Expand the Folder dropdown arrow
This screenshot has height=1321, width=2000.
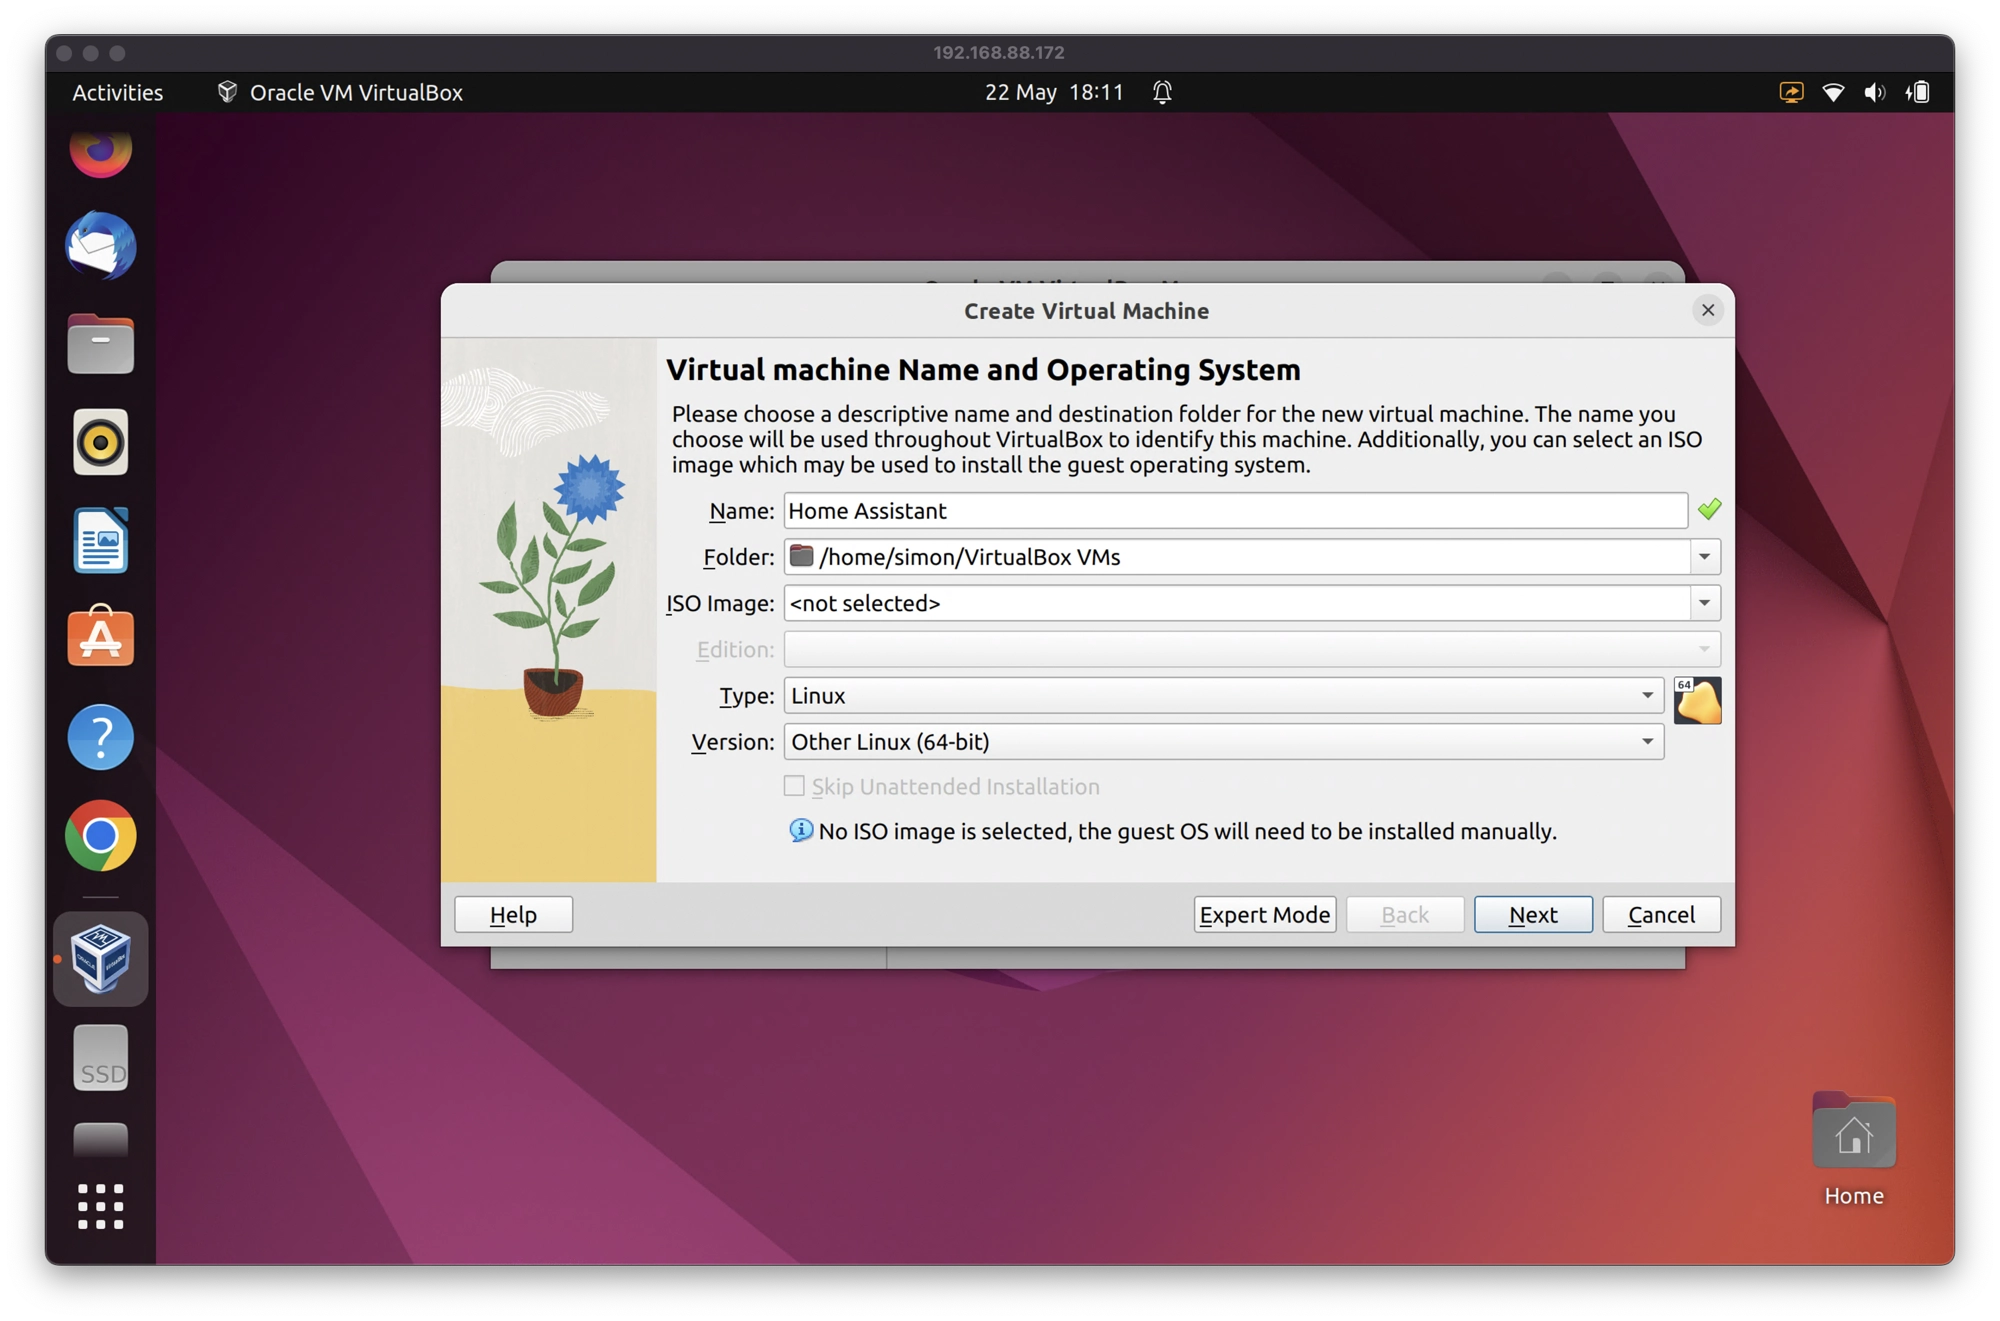(1704, 557)
